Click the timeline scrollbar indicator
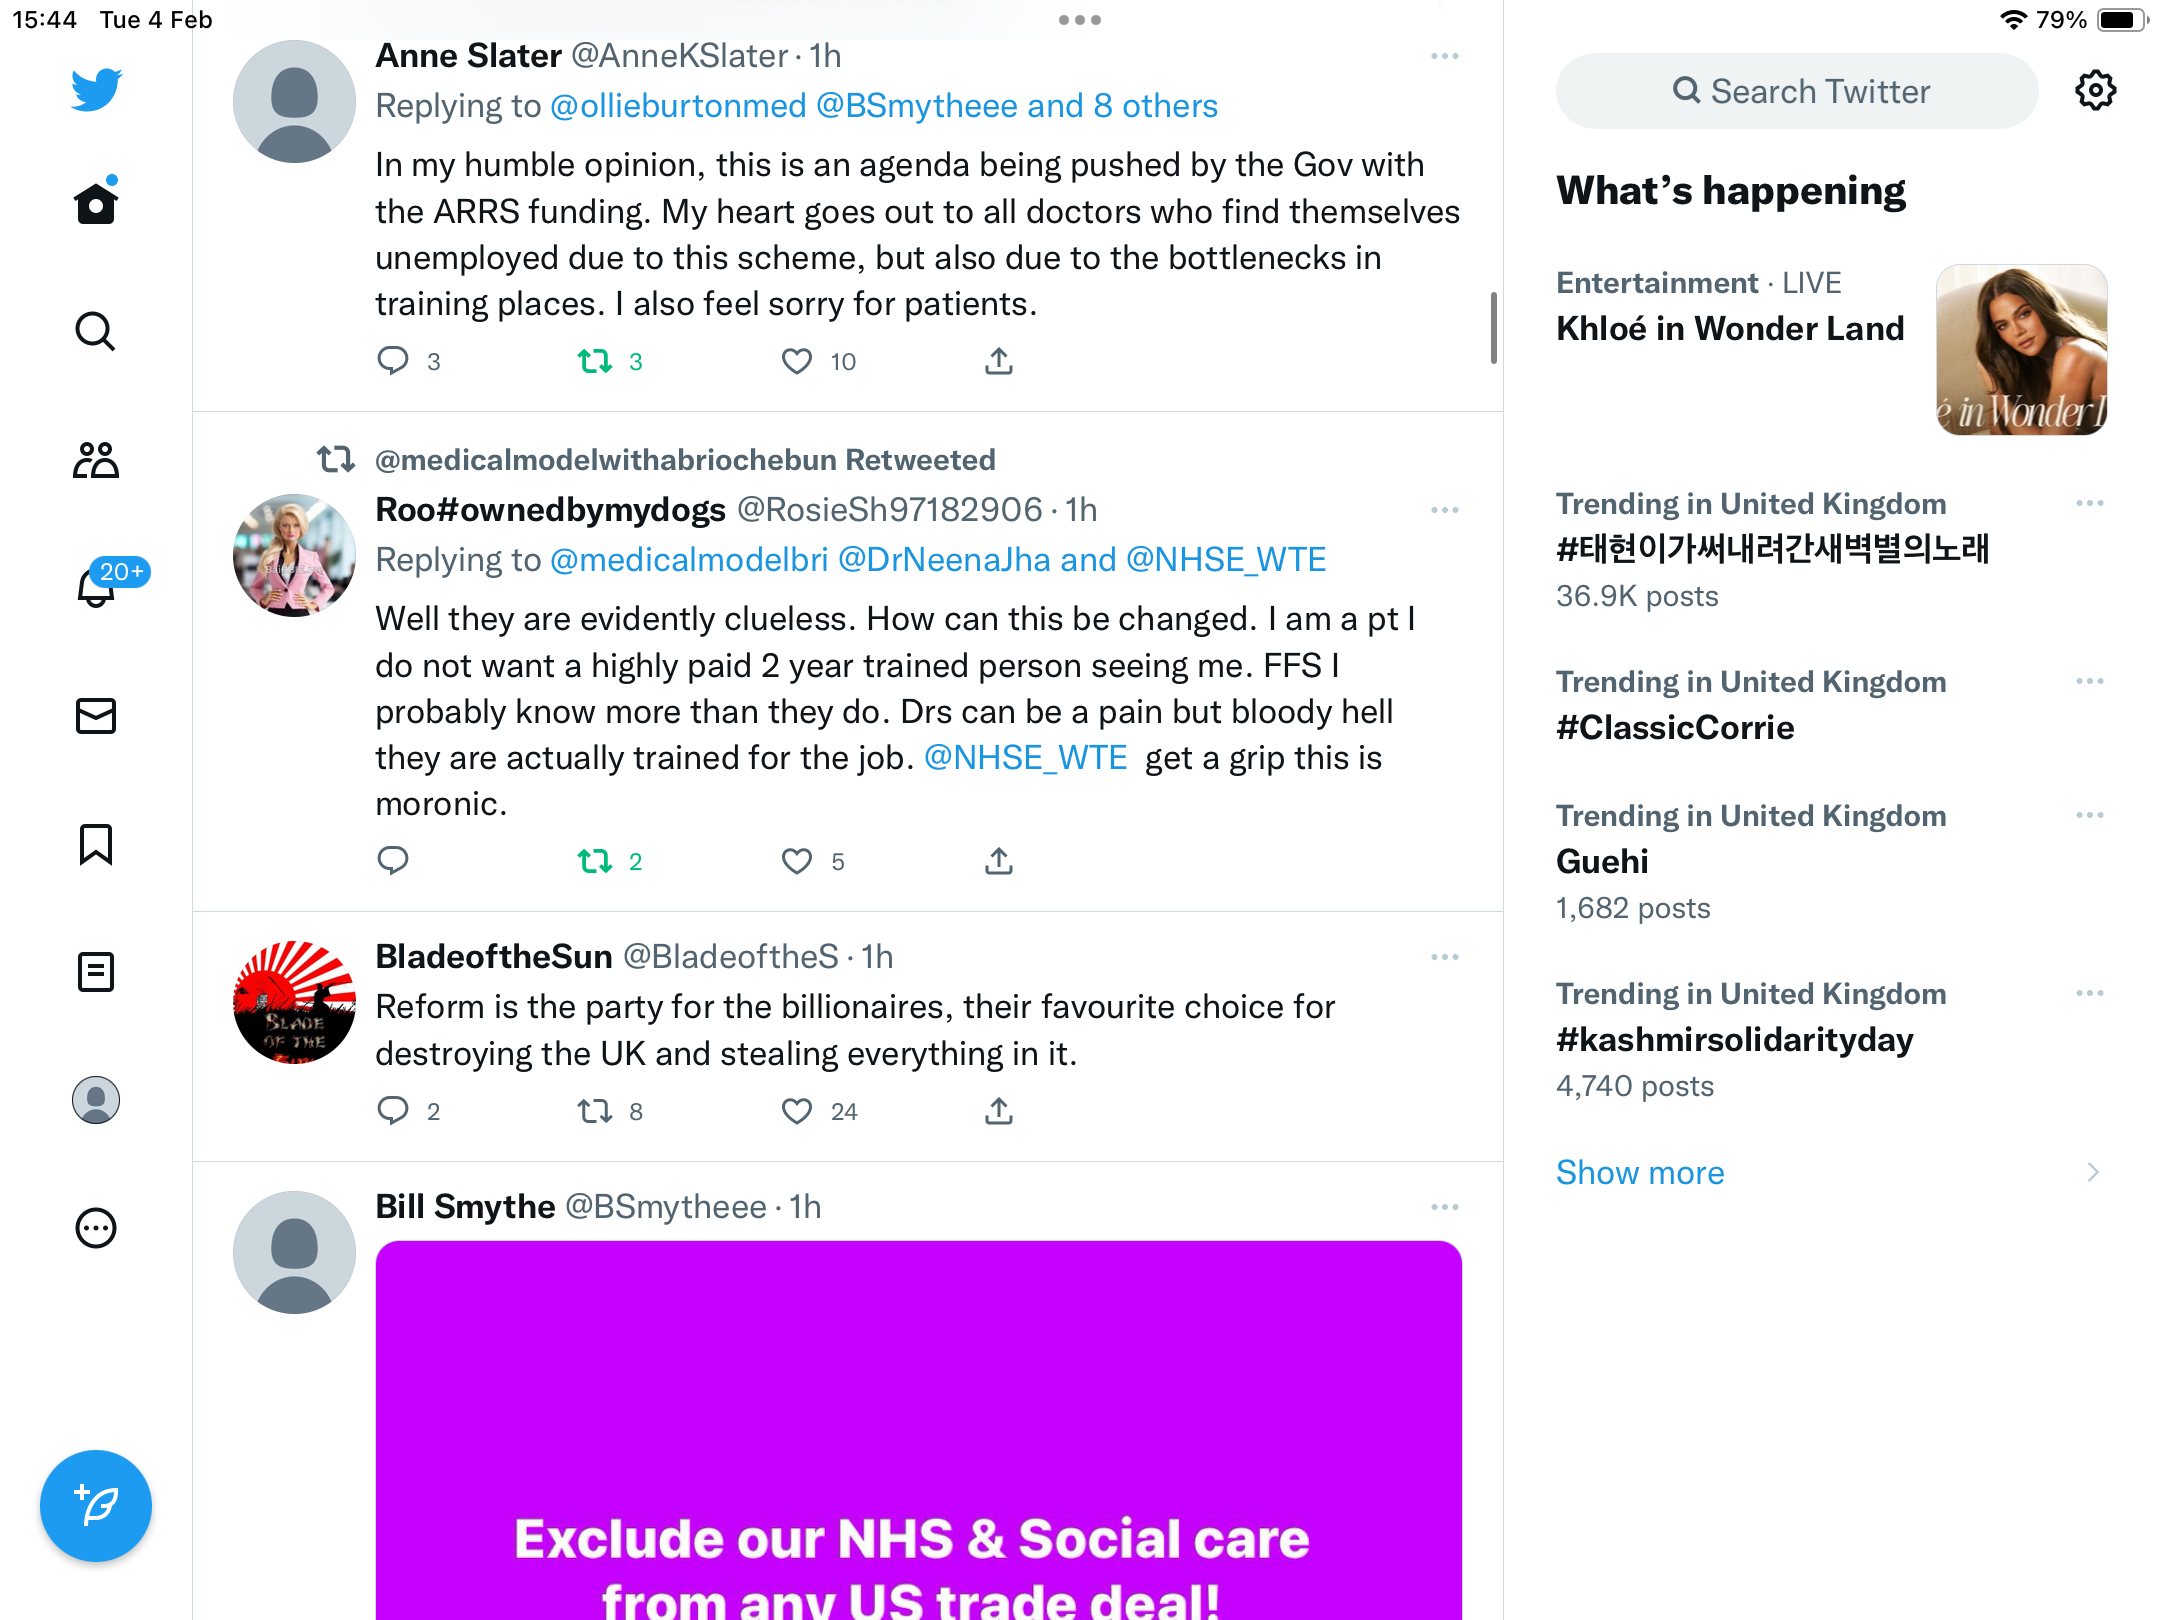The width and height of the screenshot is (2160, 1620). (x=1494, y=328)
